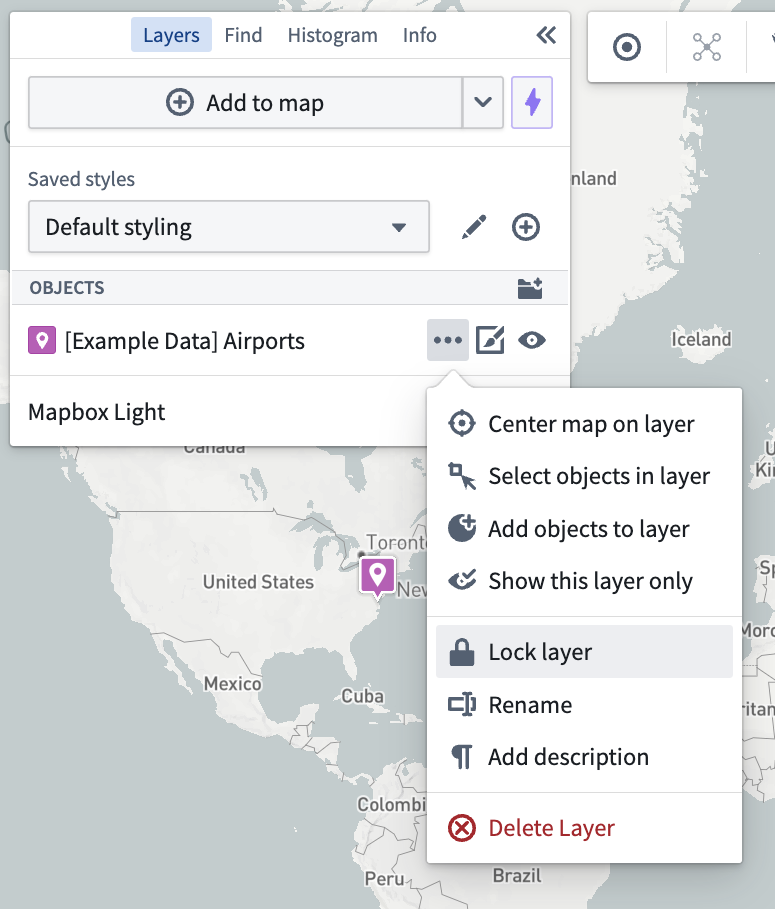This screenshot has width=775, height=909.
Task: Choose Add description from menu
Action: click(584, 757)
